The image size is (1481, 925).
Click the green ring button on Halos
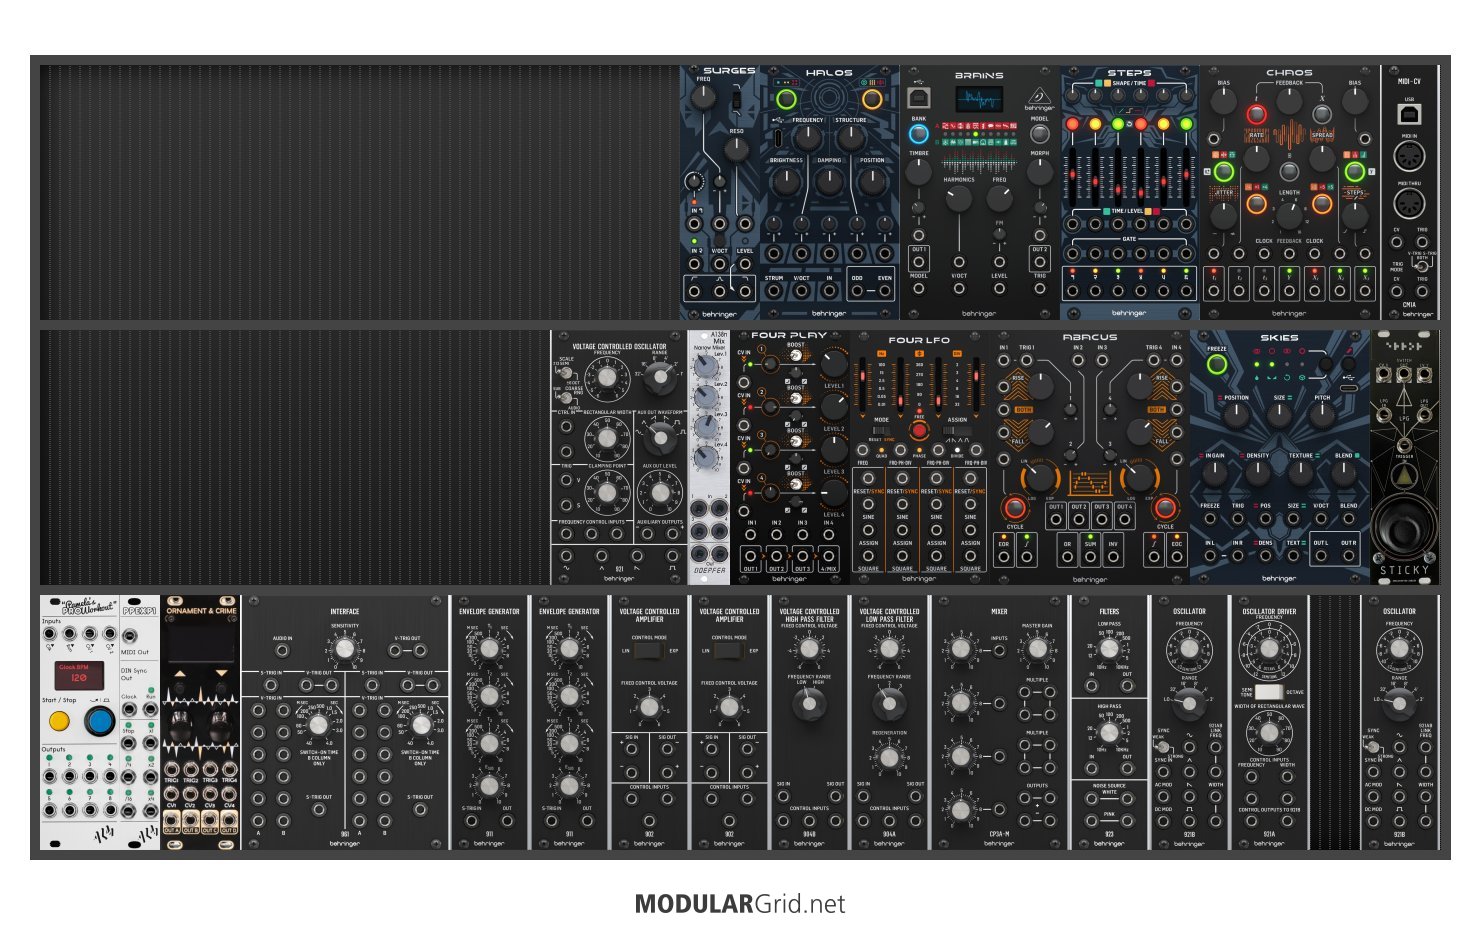[x=786, y=99]
